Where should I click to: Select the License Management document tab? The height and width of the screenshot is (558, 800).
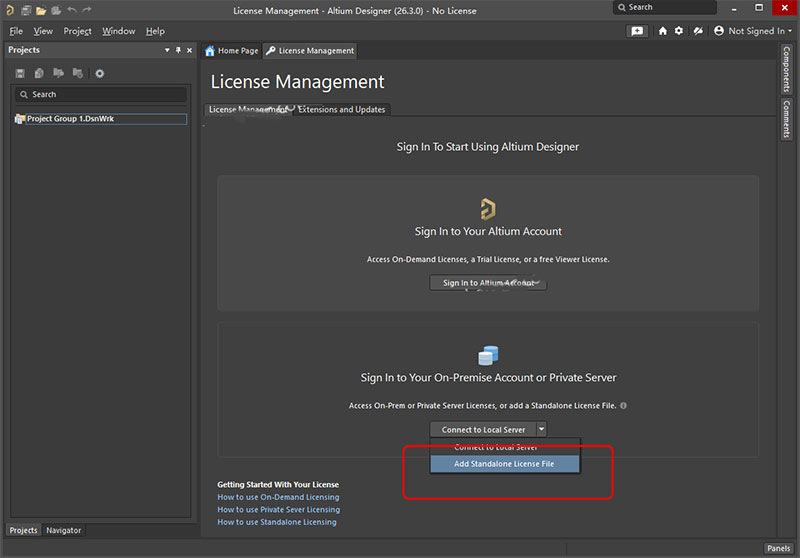click(310, 50)
